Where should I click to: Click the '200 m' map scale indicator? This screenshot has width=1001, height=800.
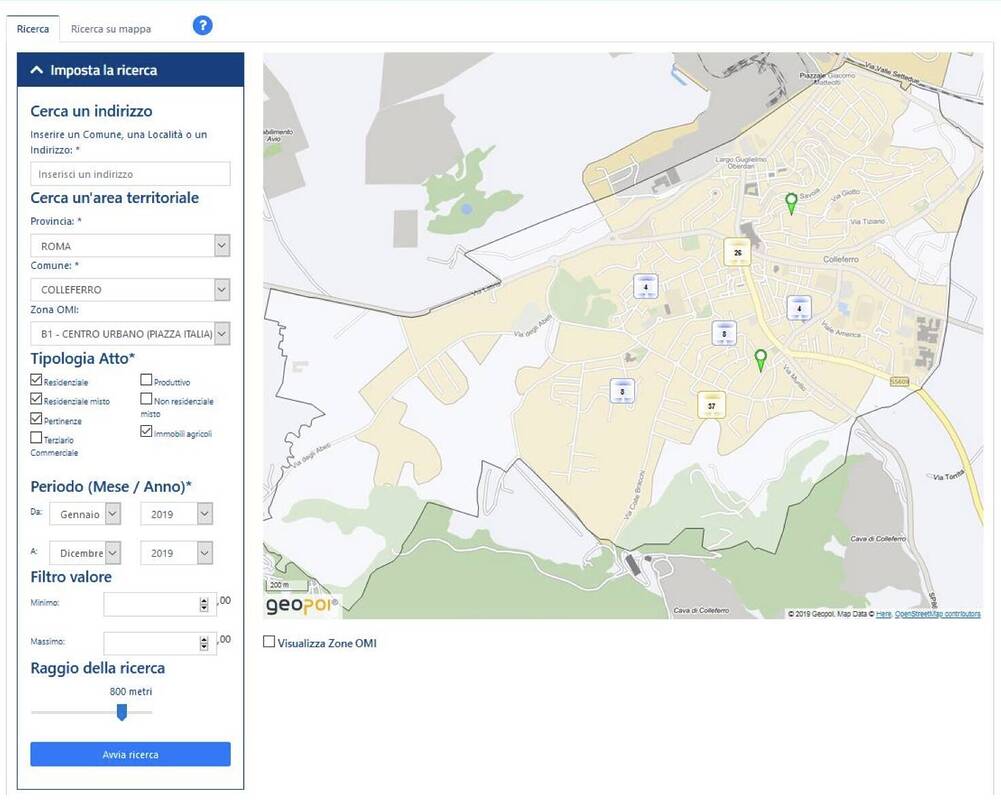click(x=287, y=585)
